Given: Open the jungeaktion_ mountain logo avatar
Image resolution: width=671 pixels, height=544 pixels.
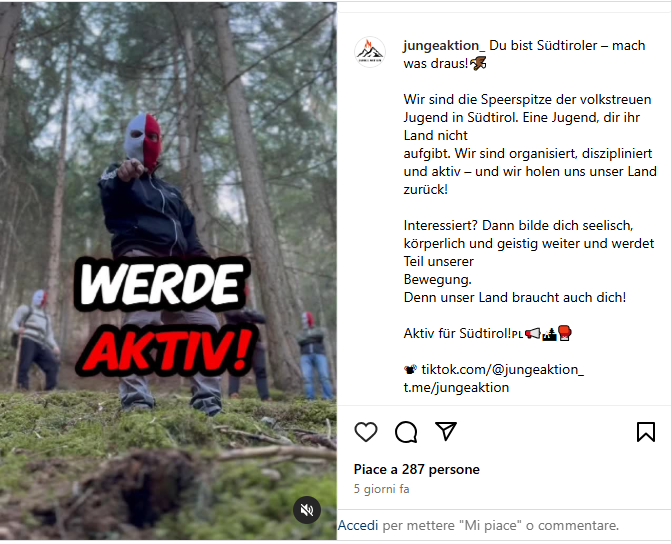Looking at the screenshot, I should coord(370,52).
